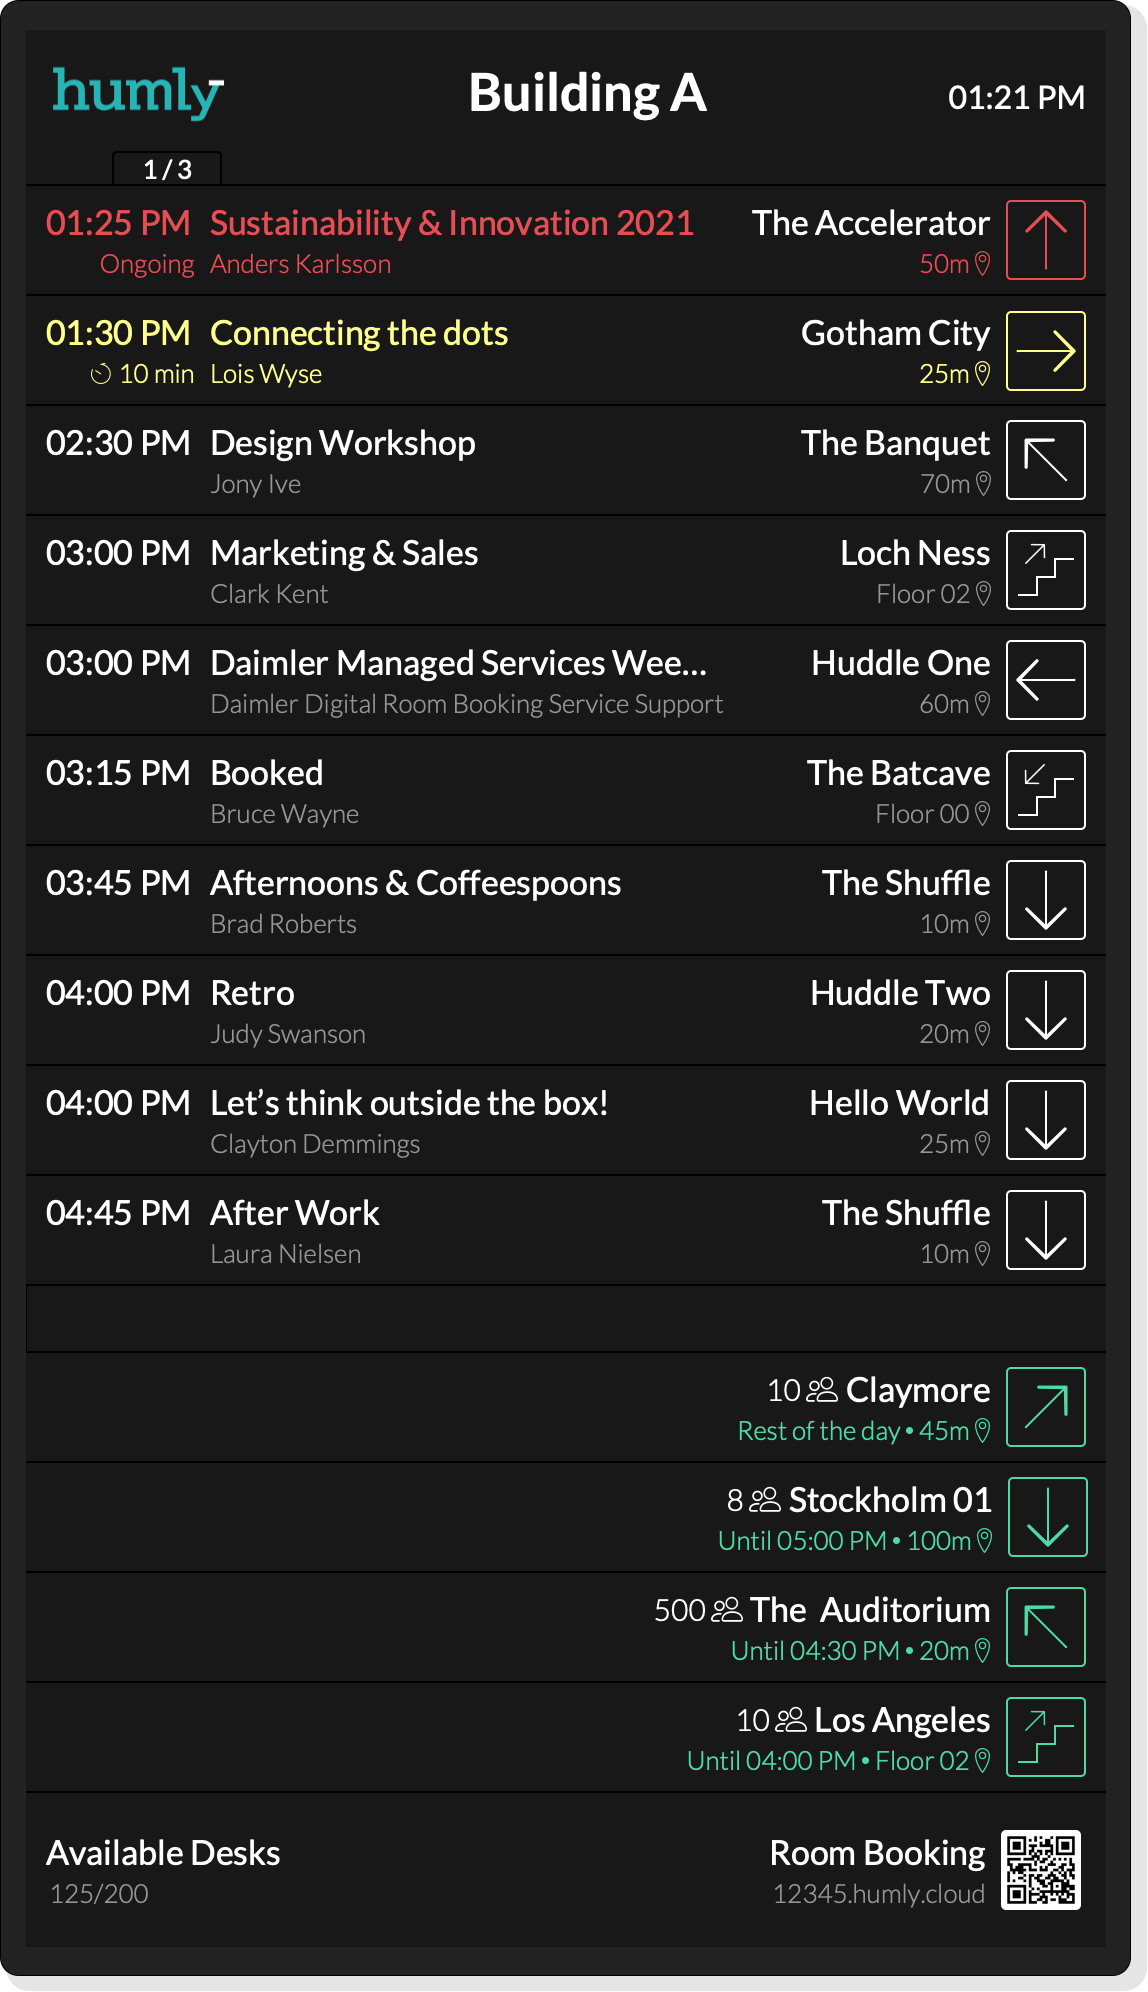
Task: Click the people capacity icon beside The Auditorium
Action: click(x=727, y=1610)
